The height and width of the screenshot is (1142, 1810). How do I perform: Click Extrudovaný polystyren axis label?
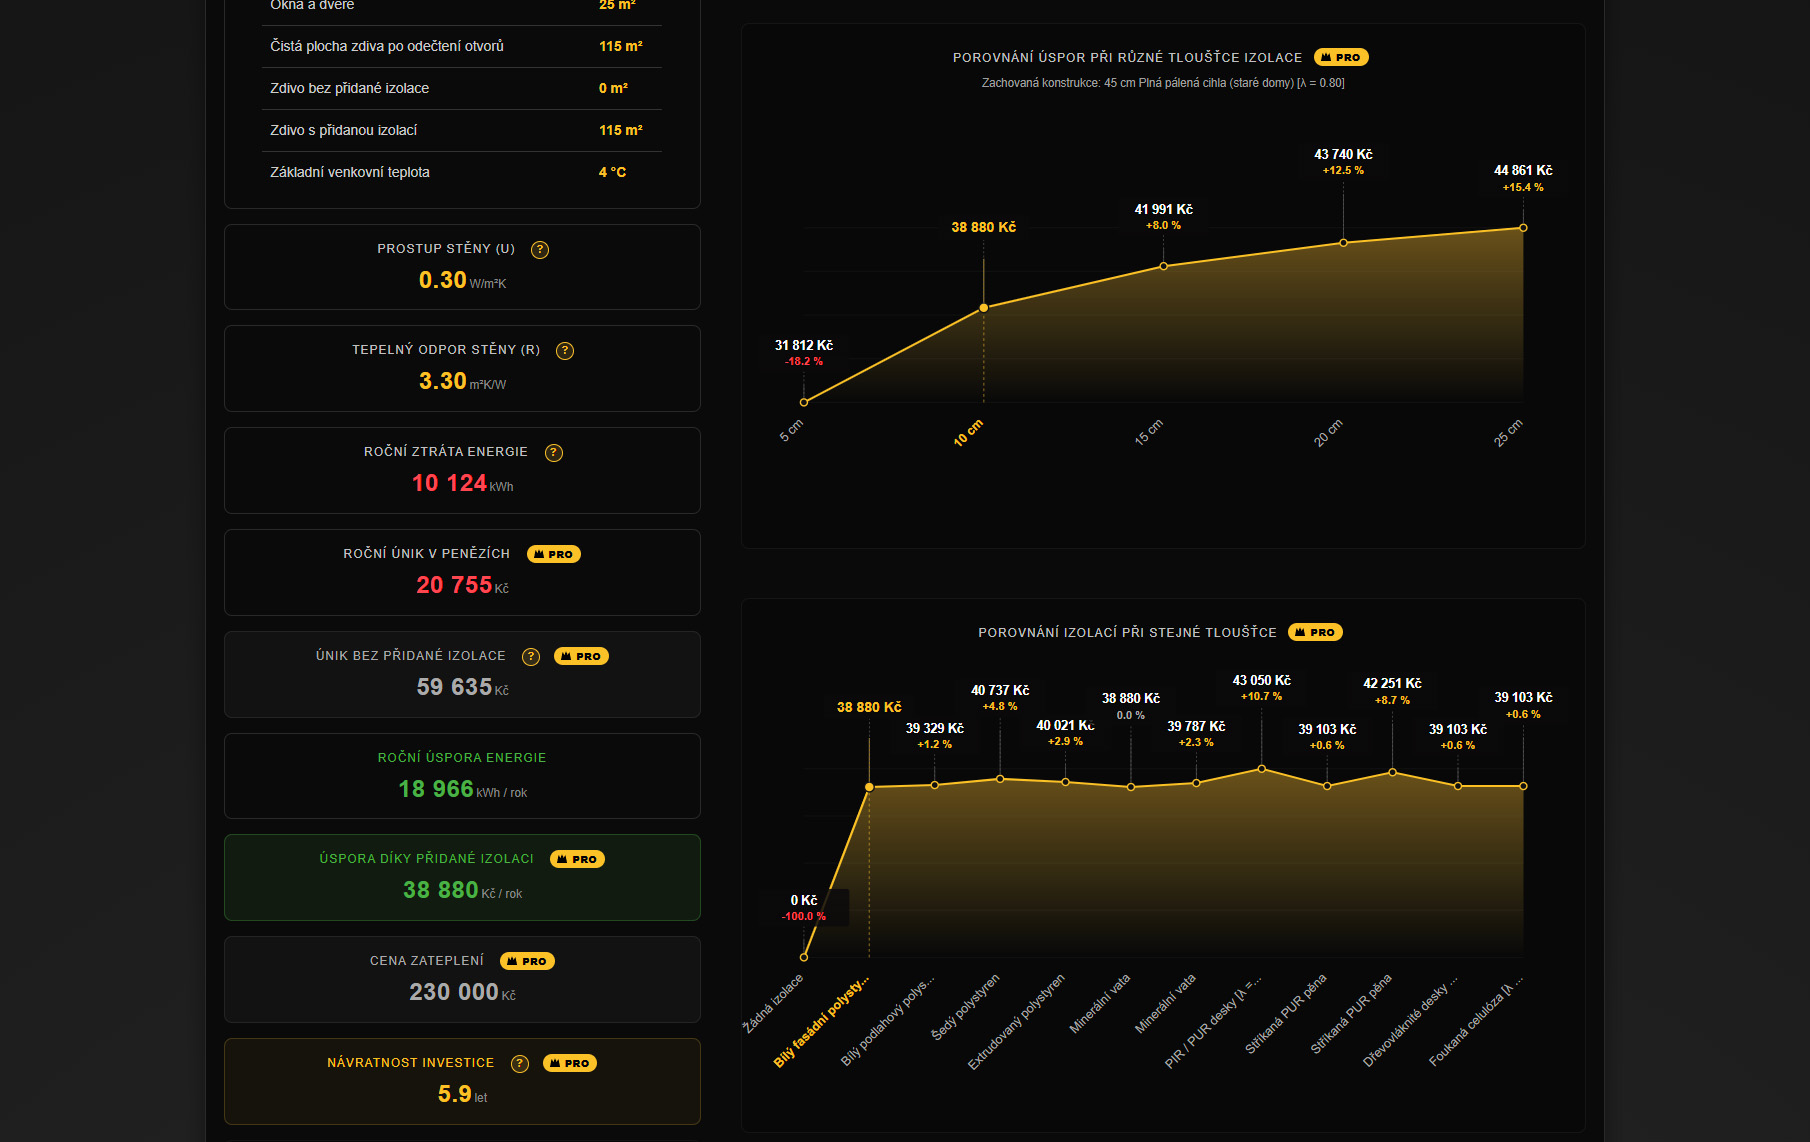(x=1016, y=1021)
